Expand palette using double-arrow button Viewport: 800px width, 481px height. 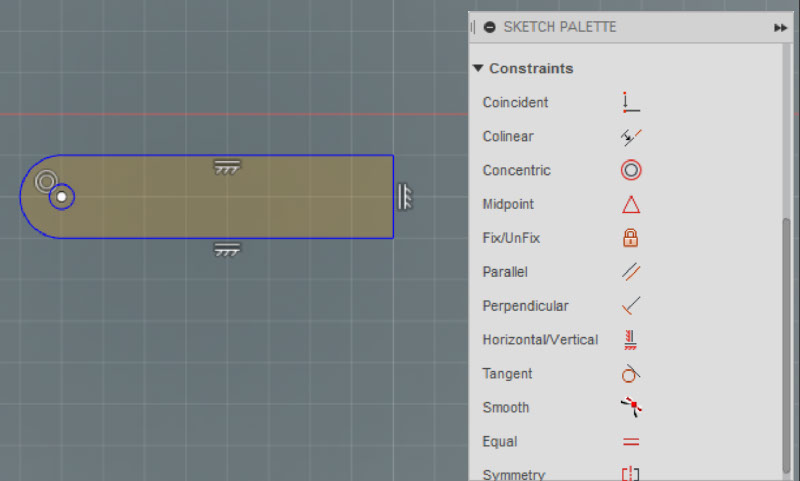(x=780, y=28)
